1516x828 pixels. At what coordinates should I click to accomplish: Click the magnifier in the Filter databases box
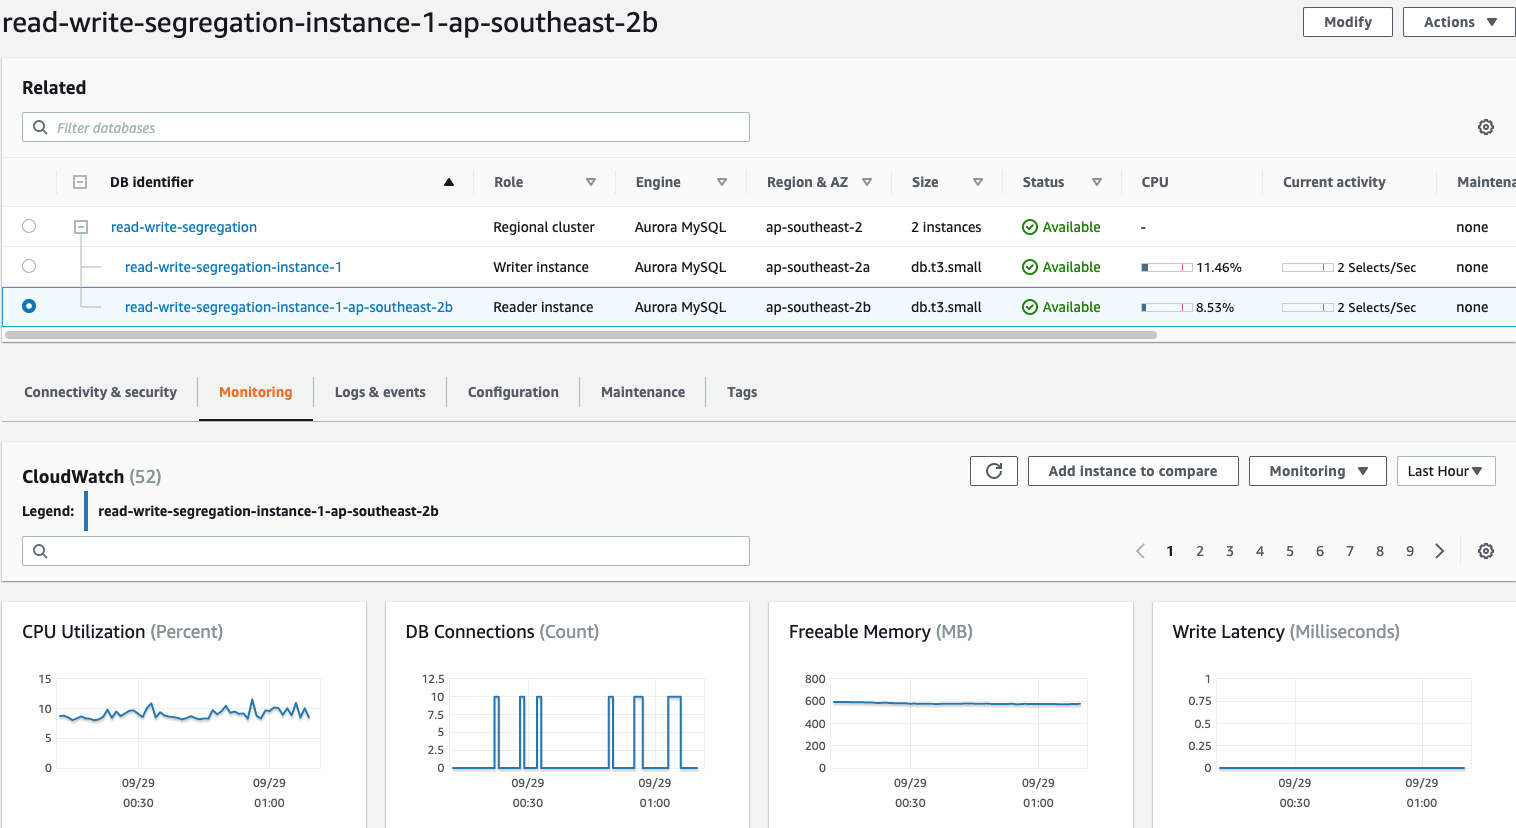(x=39, y=127)
